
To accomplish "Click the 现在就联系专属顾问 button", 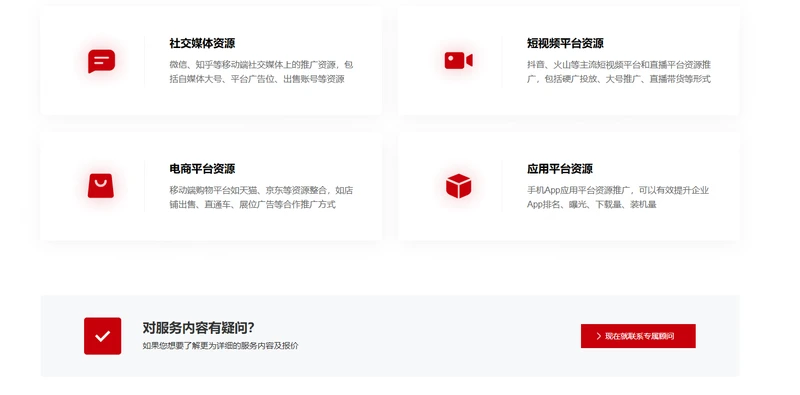I will coord(638,336).
